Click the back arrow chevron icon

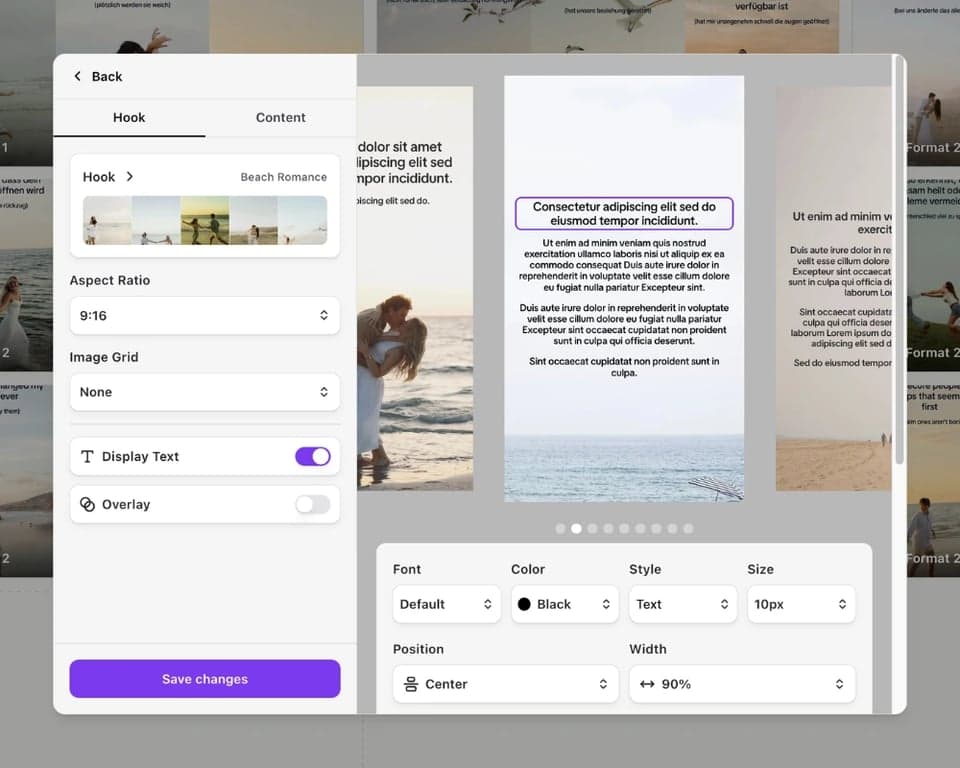[77, 76]
